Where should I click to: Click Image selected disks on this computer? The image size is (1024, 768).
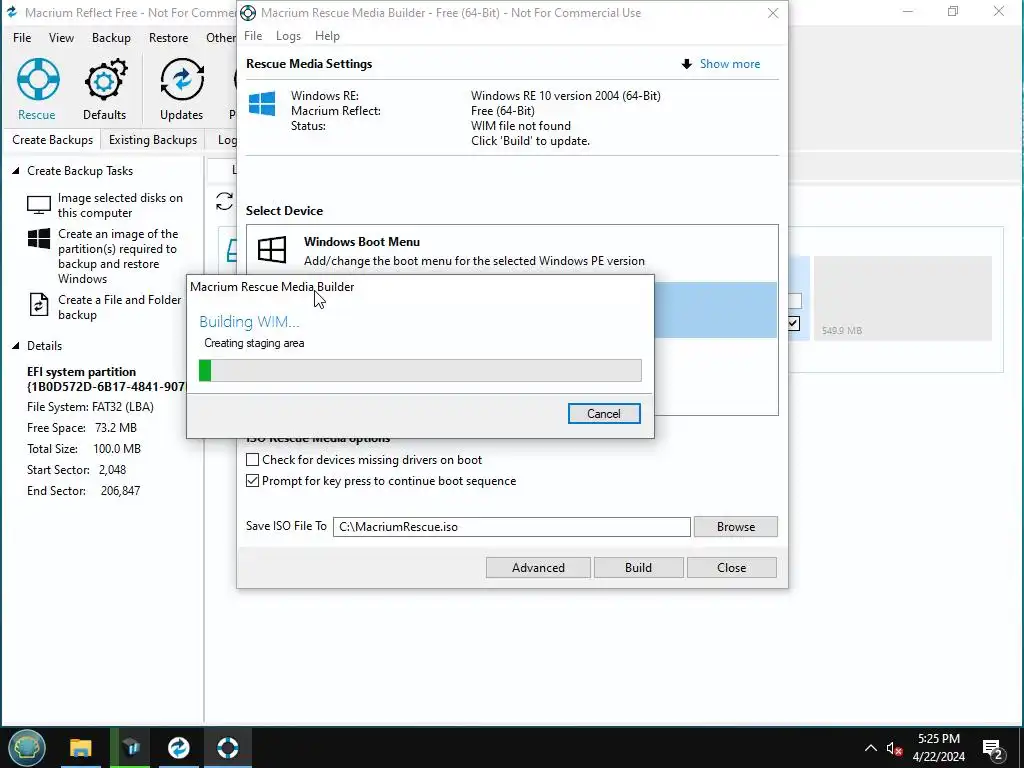tap(120, 205)
